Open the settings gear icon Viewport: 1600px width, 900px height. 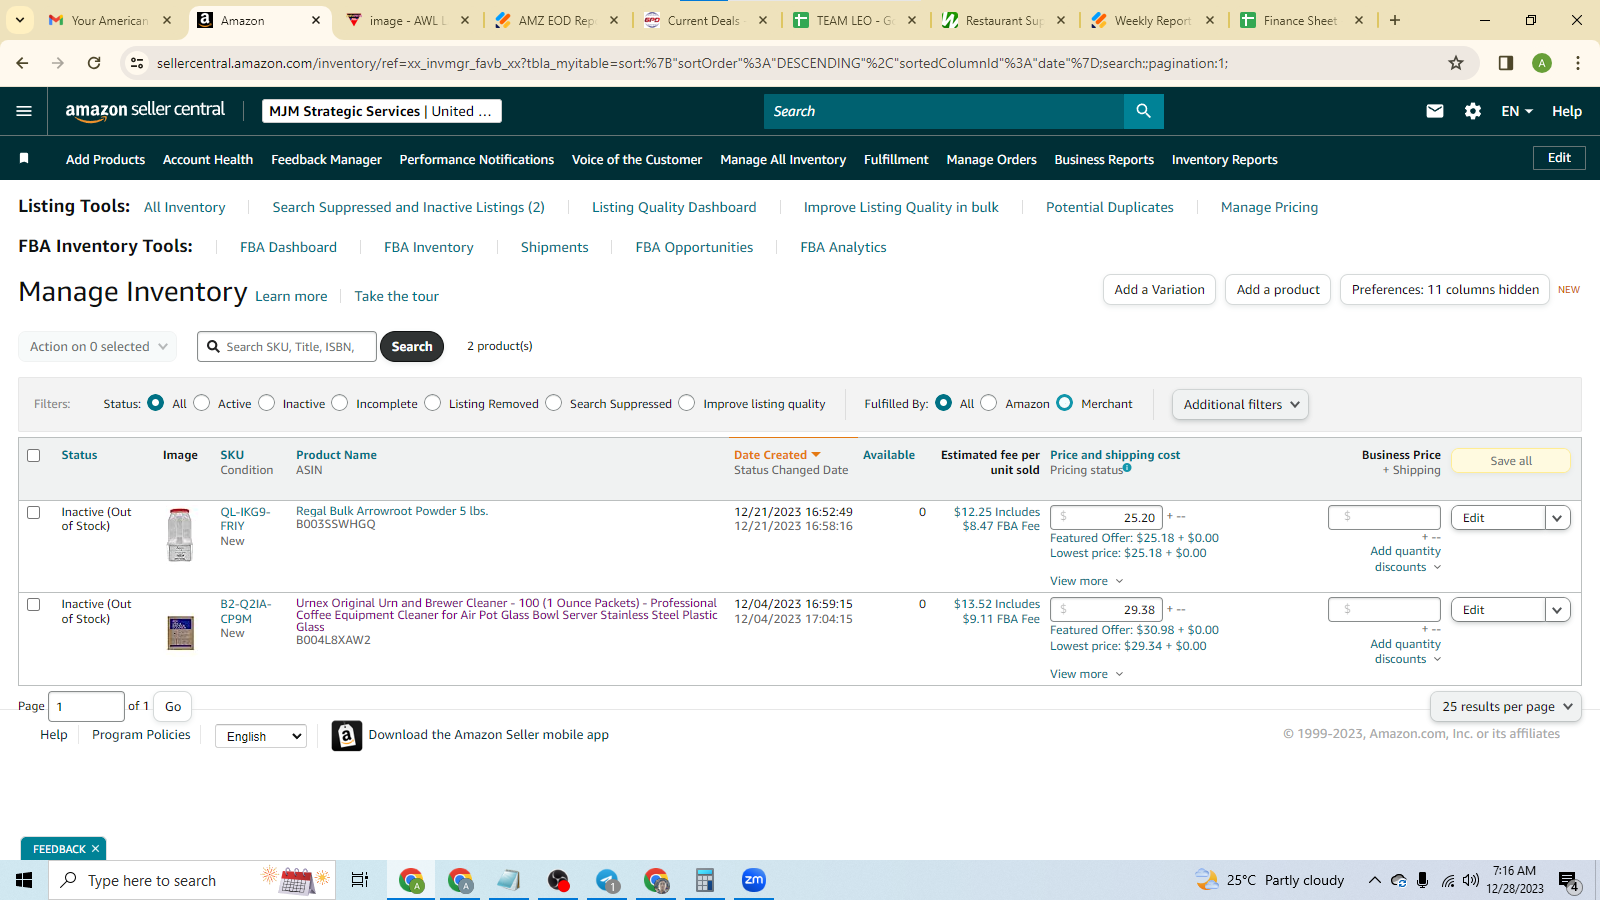pyautogui.click(x=1473, y=111)
